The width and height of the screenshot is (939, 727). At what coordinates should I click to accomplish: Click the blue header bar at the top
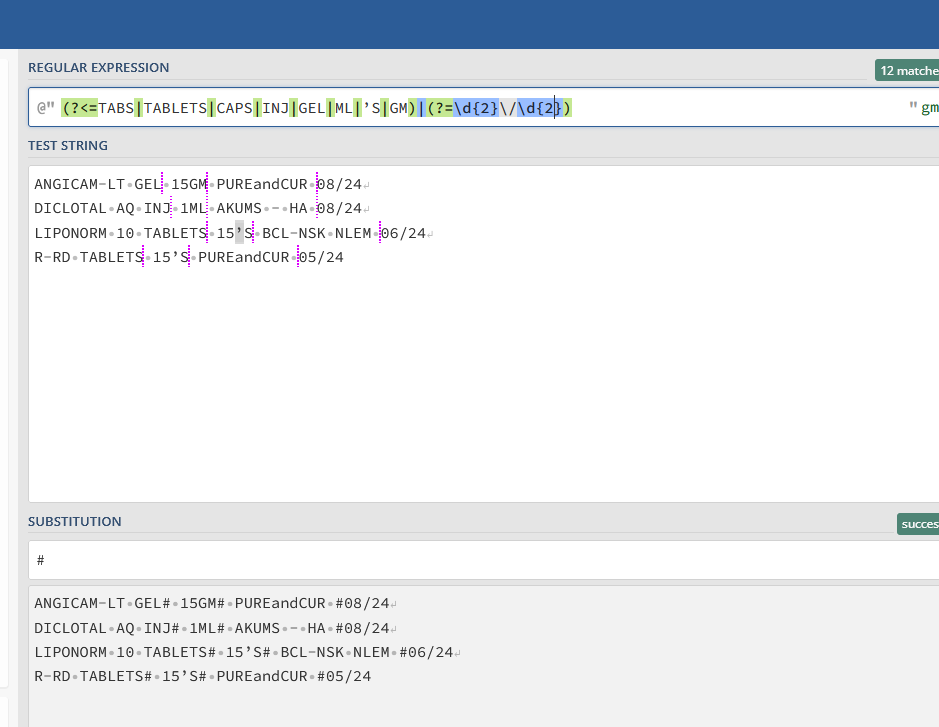click(x=470, y=20)
